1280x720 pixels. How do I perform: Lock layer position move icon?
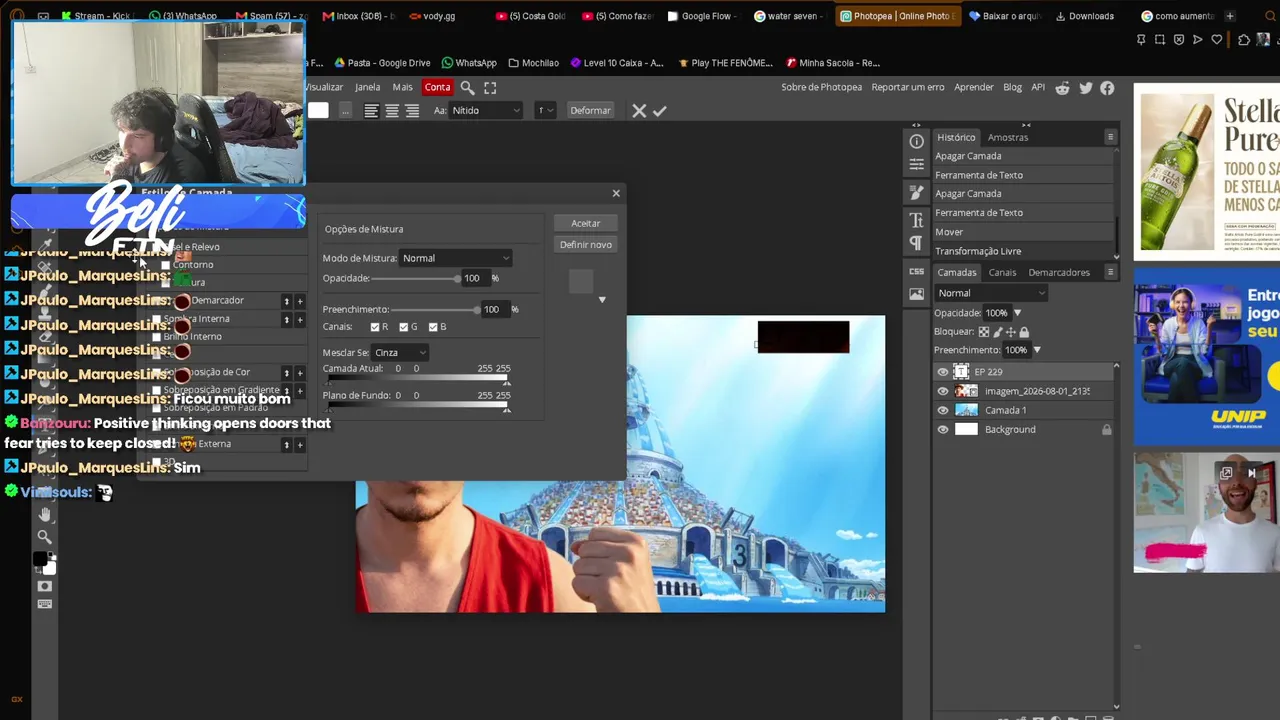tap(1011, 332)
